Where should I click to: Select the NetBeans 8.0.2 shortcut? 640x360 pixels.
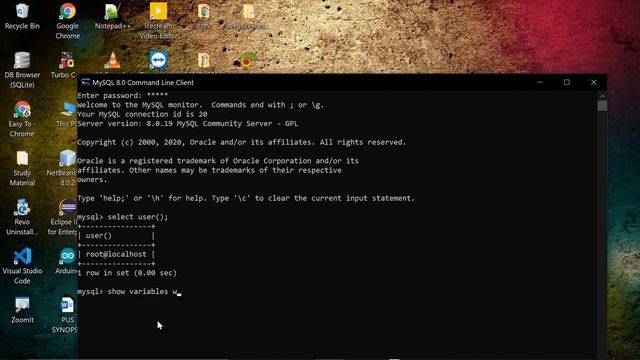(62, 168)
